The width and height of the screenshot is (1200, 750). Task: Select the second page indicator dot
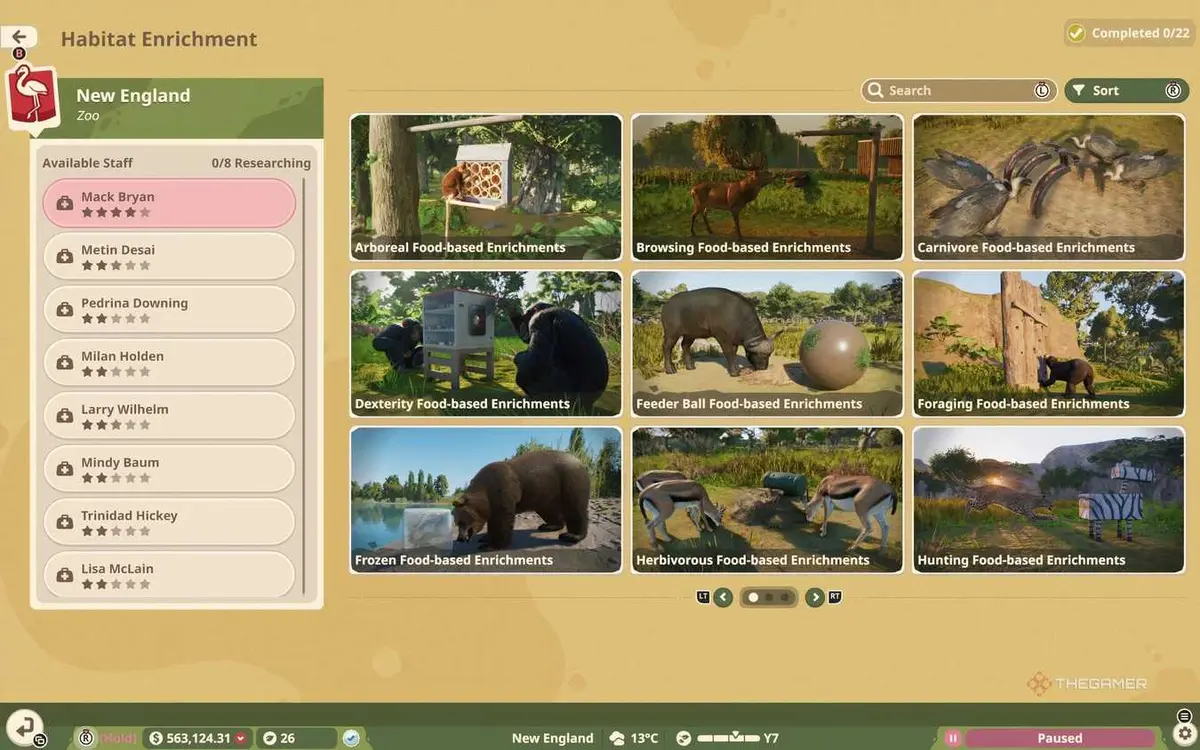769,597
